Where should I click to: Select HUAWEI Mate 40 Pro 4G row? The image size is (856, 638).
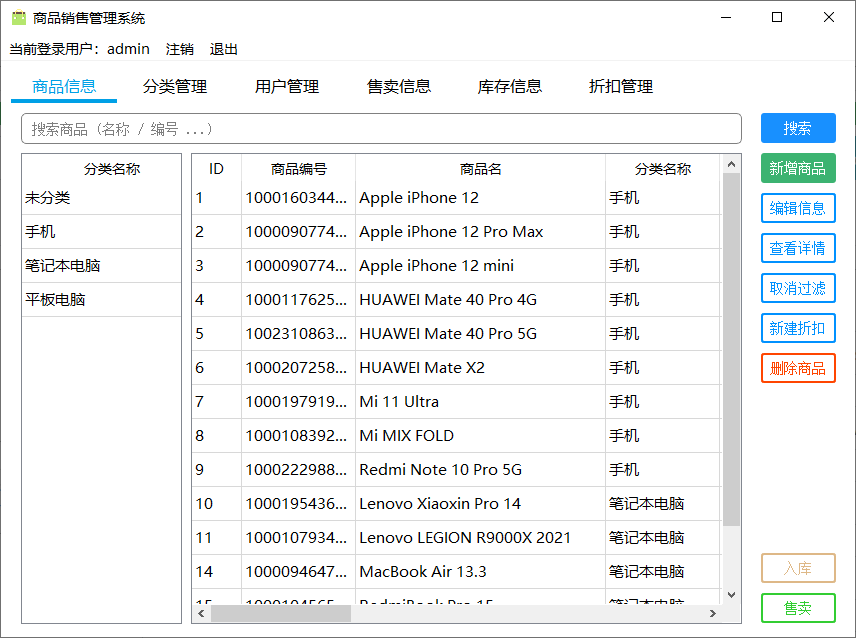coord(456,300)
